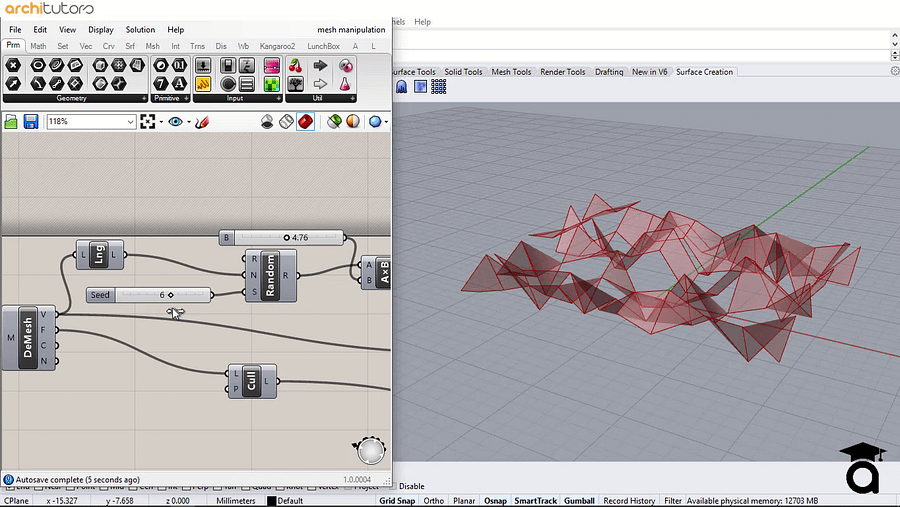
Task: Select the Boolean Toggle input icon
Action: 228,65
